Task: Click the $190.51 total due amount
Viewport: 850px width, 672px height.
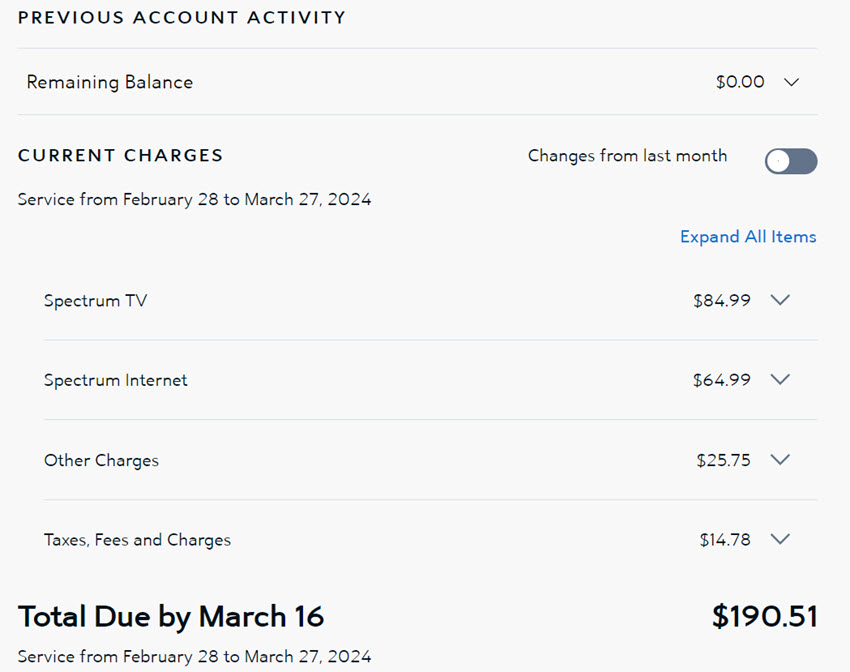Action: tap(764, 616)
